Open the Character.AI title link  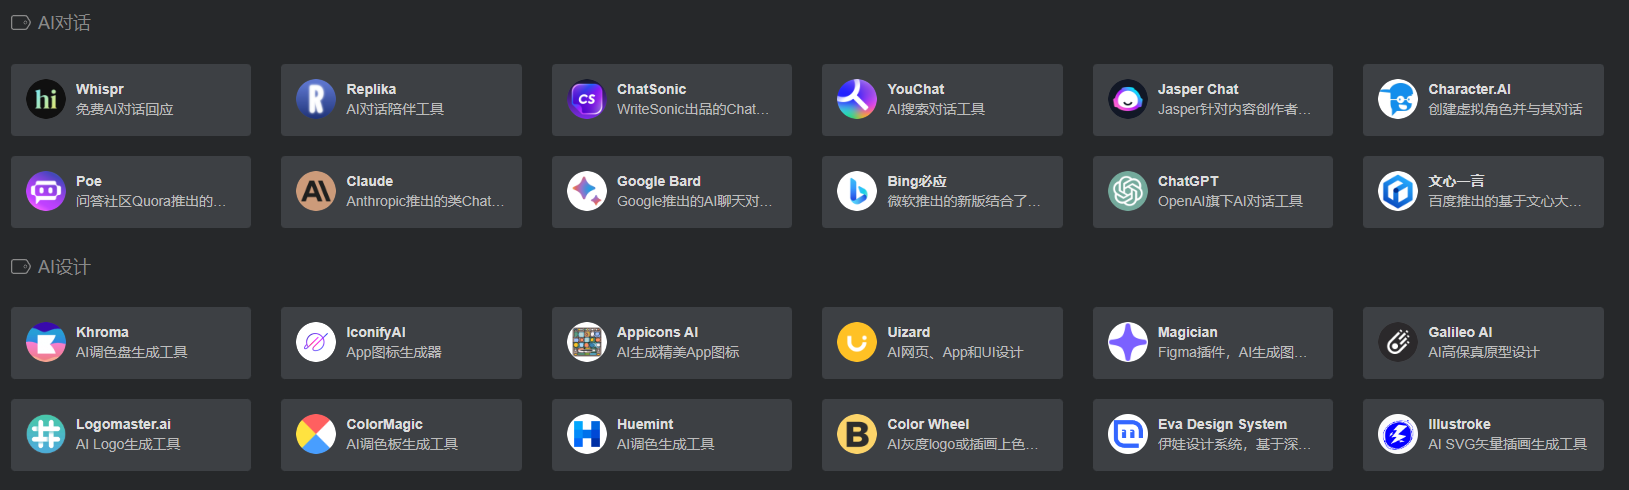tap(1469, 89)
